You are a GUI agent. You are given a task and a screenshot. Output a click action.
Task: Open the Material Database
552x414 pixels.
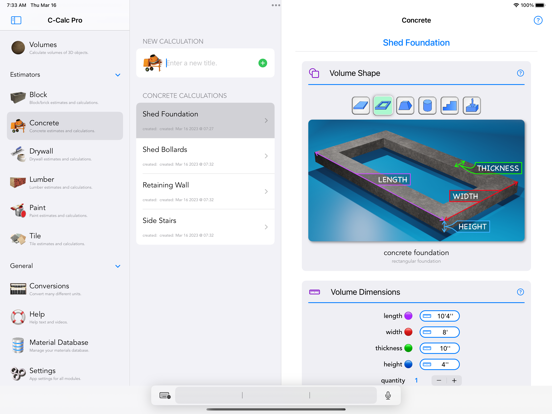[65, 345]
